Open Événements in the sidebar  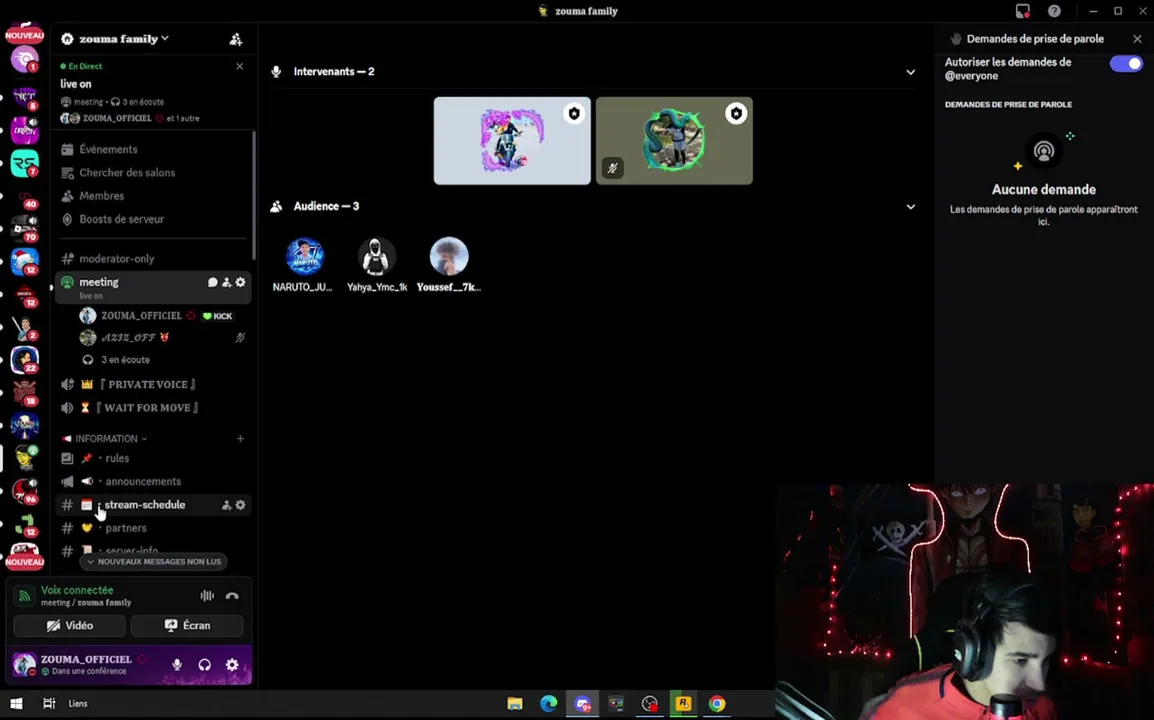(108, 149)
